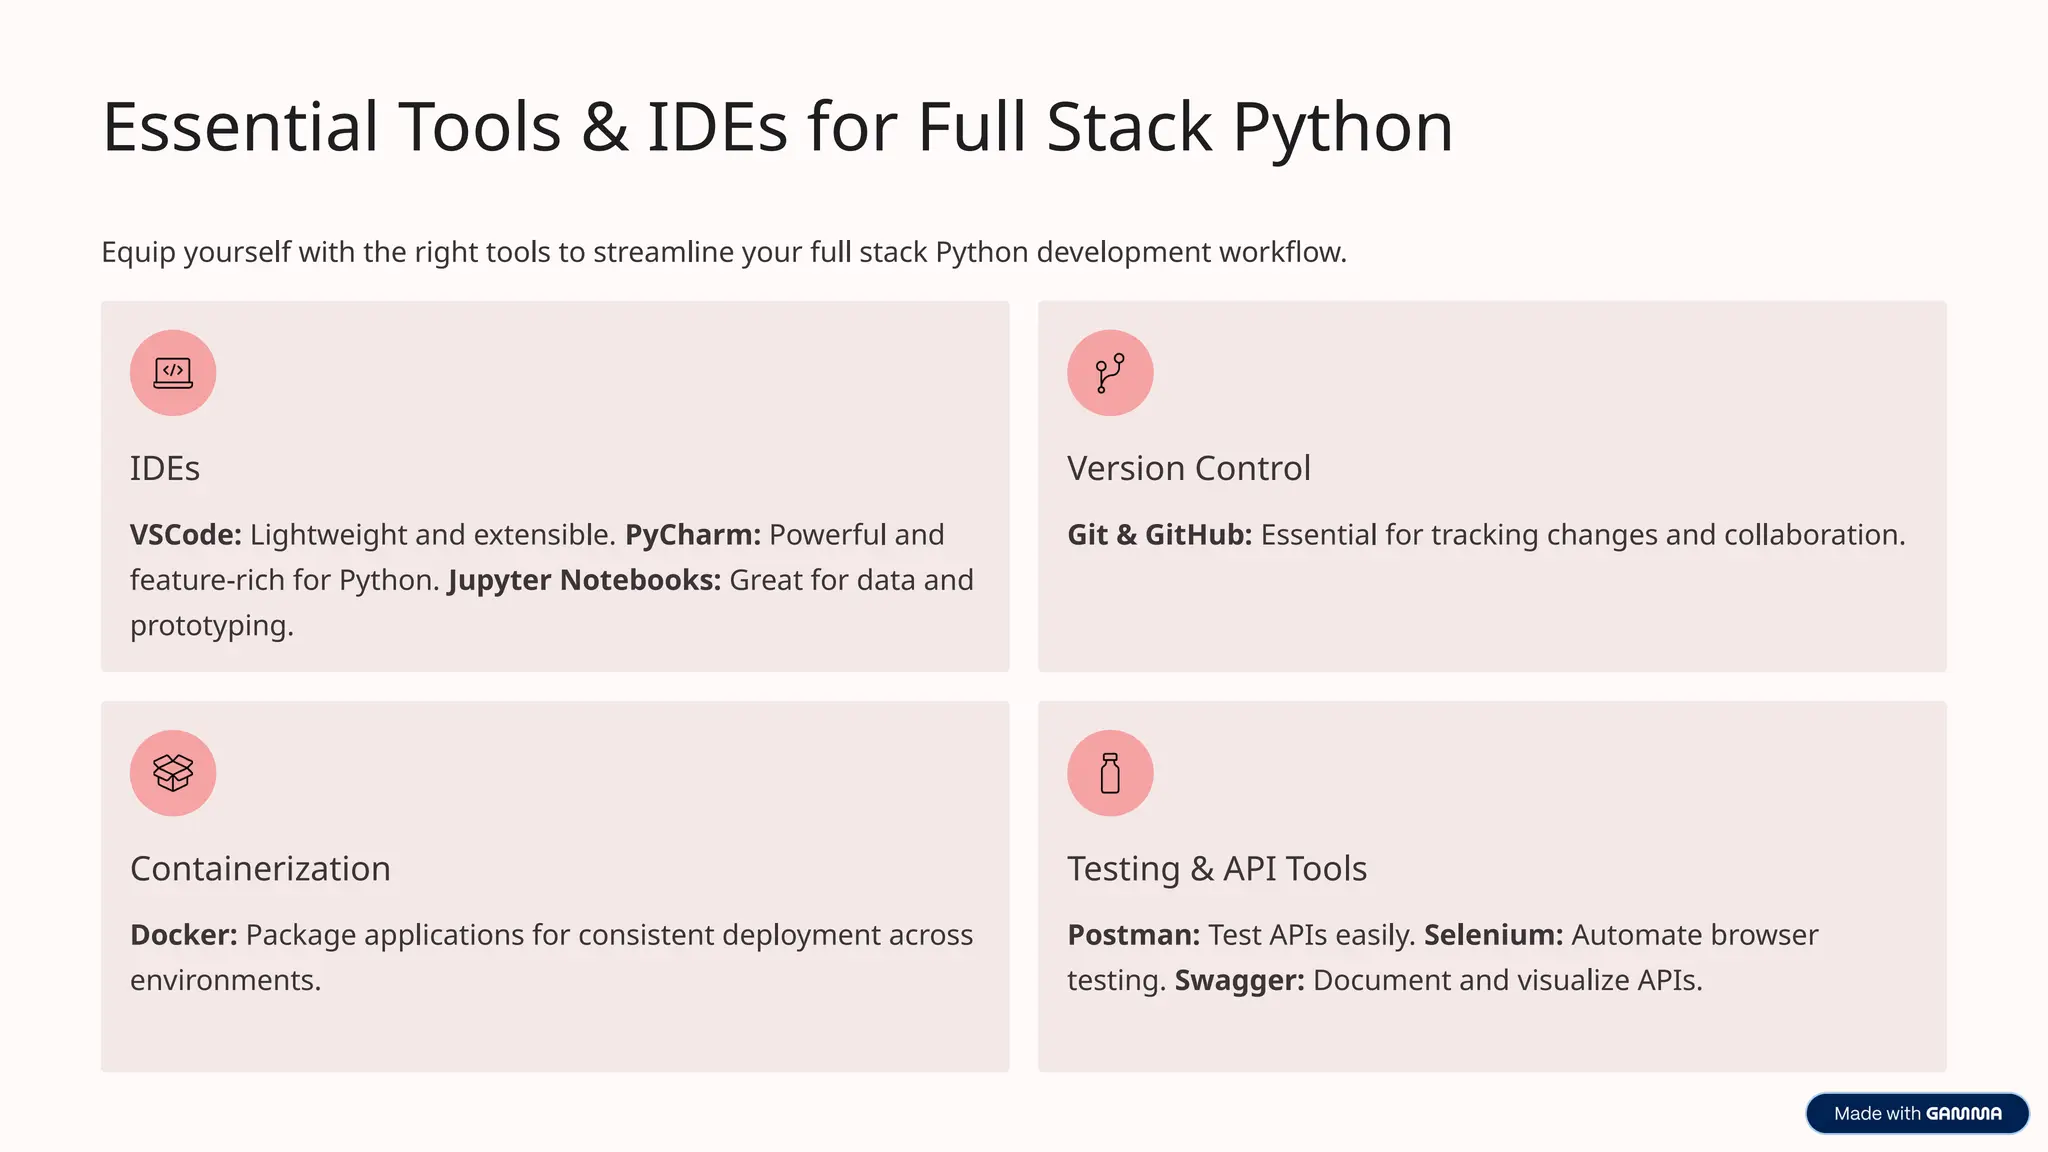Image resolution: width=2048 pixels, height=1152 pixels.
Task: Click the bold Git & GitHub: label
Action: click(x=1159, y=535)
